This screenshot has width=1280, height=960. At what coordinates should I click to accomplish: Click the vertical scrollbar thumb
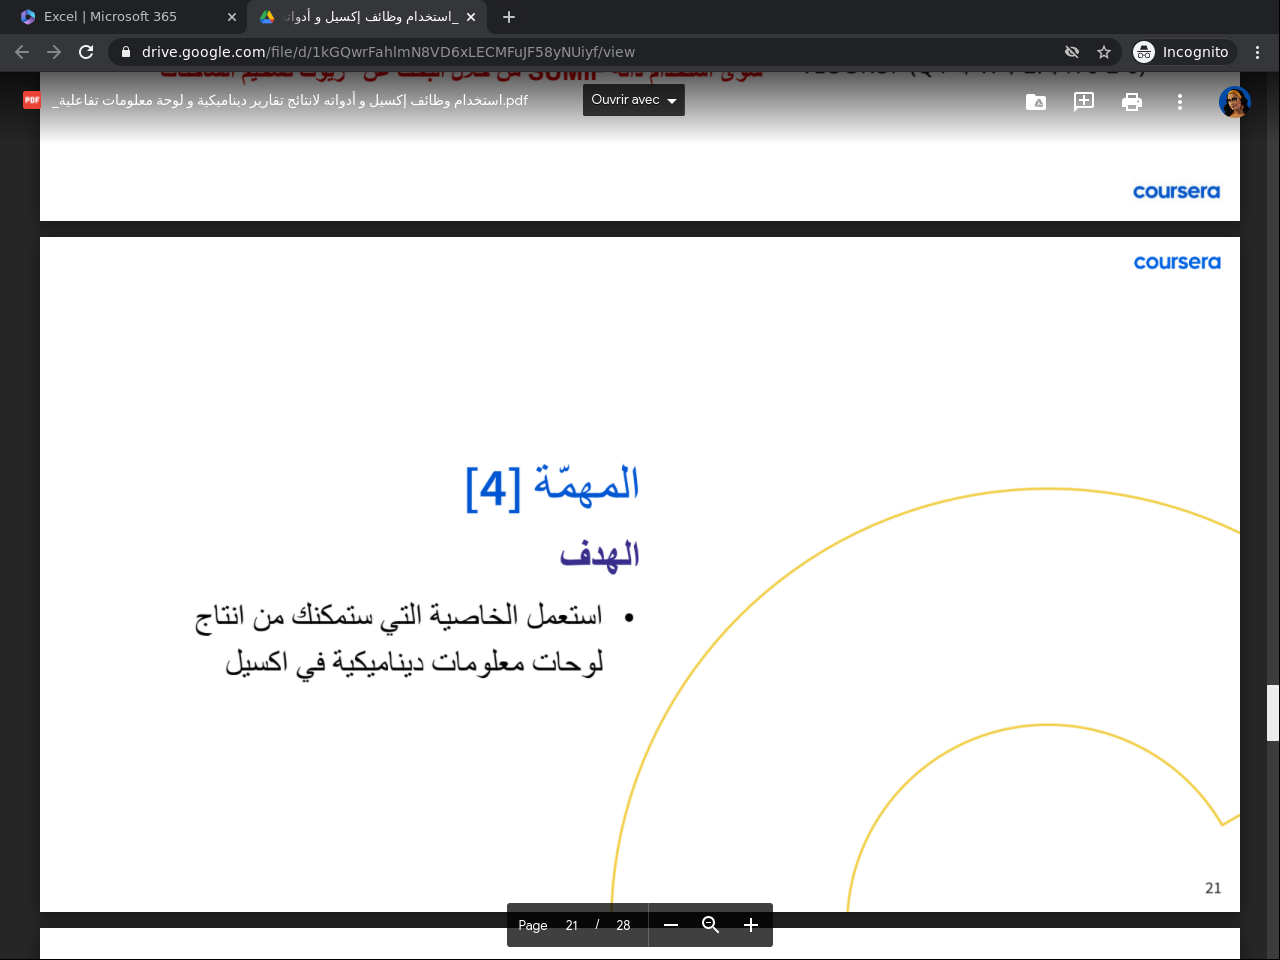1273,713
